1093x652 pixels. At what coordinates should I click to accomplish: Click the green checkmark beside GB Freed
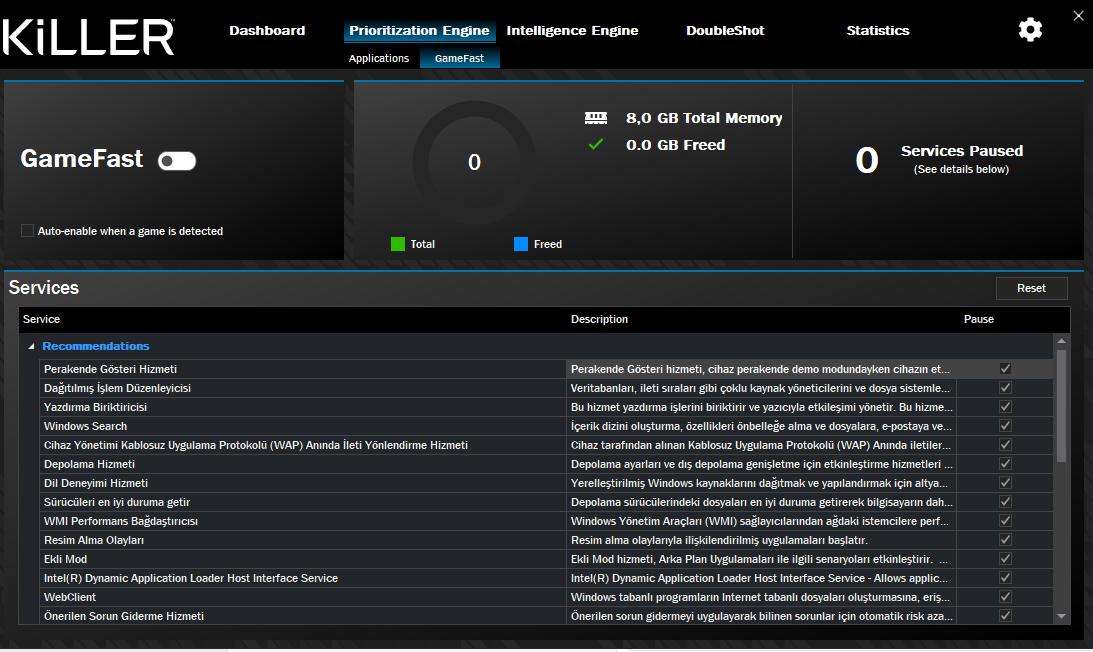595,144
